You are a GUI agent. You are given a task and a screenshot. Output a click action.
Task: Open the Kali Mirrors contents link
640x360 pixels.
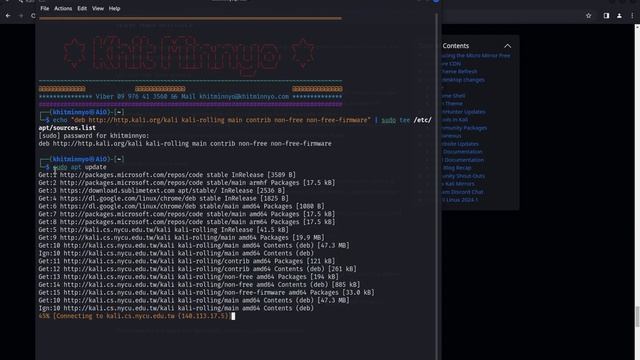(x=458, y=184)
